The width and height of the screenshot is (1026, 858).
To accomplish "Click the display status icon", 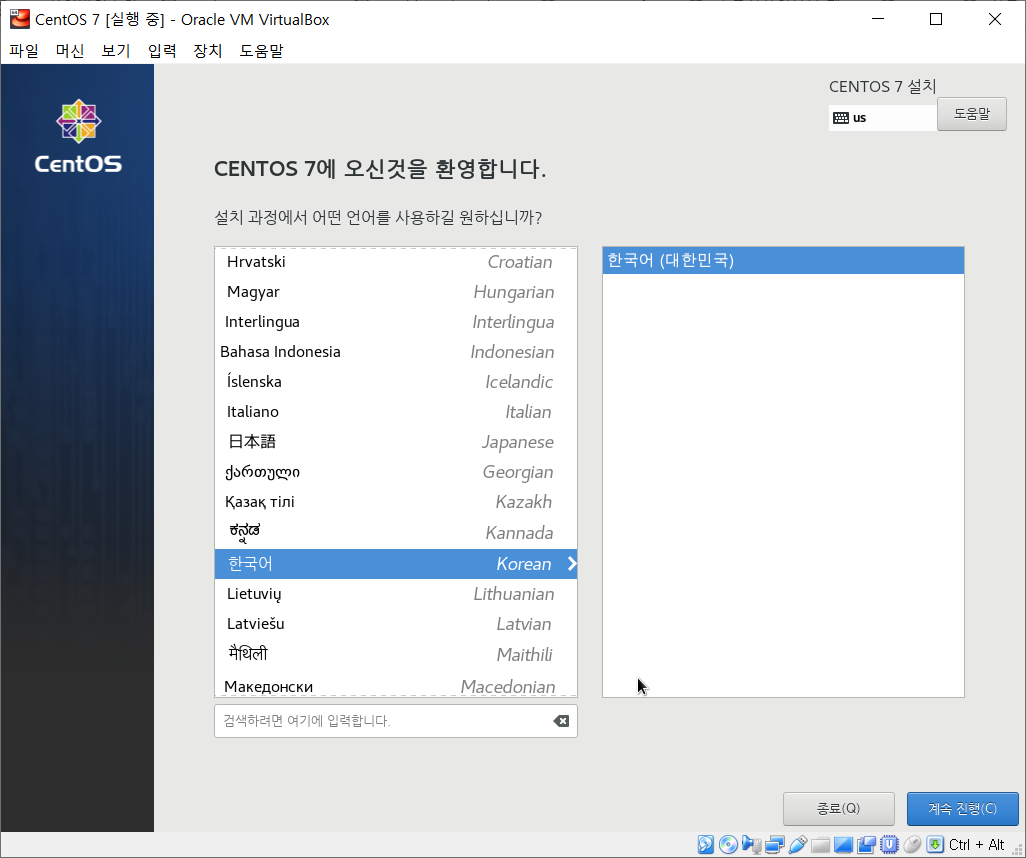I will tap(843, 844).
